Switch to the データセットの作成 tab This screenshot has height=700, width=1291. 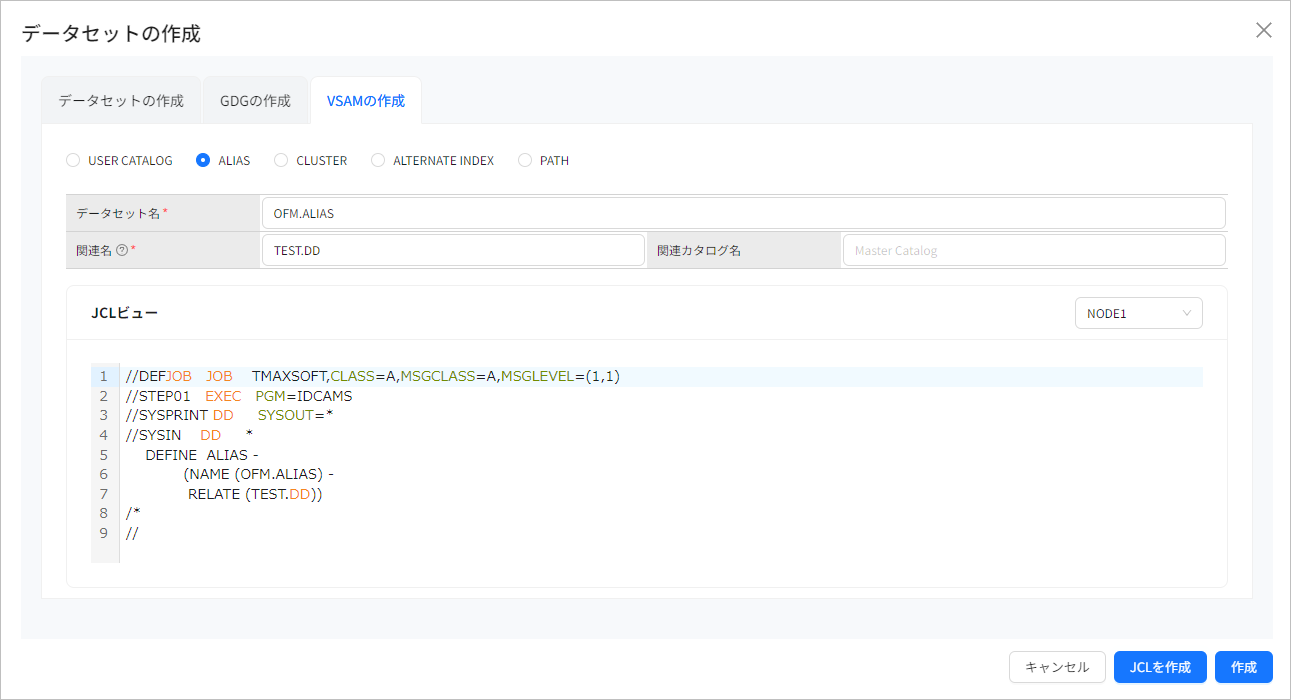(121, 100)
